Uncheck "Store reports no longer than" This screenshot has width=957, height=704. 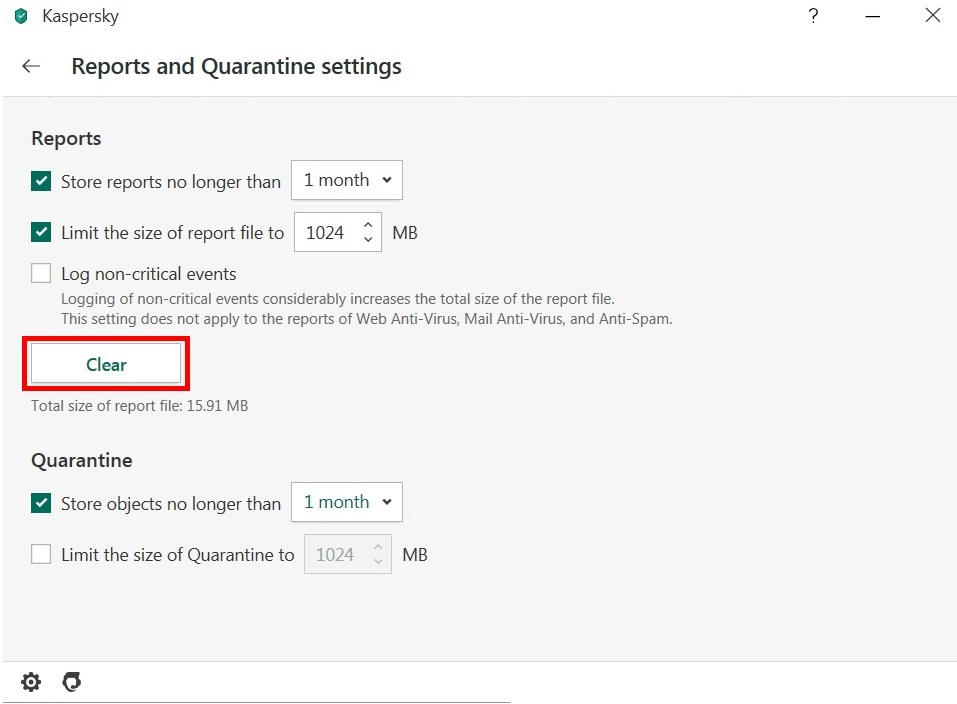[41, 181]
